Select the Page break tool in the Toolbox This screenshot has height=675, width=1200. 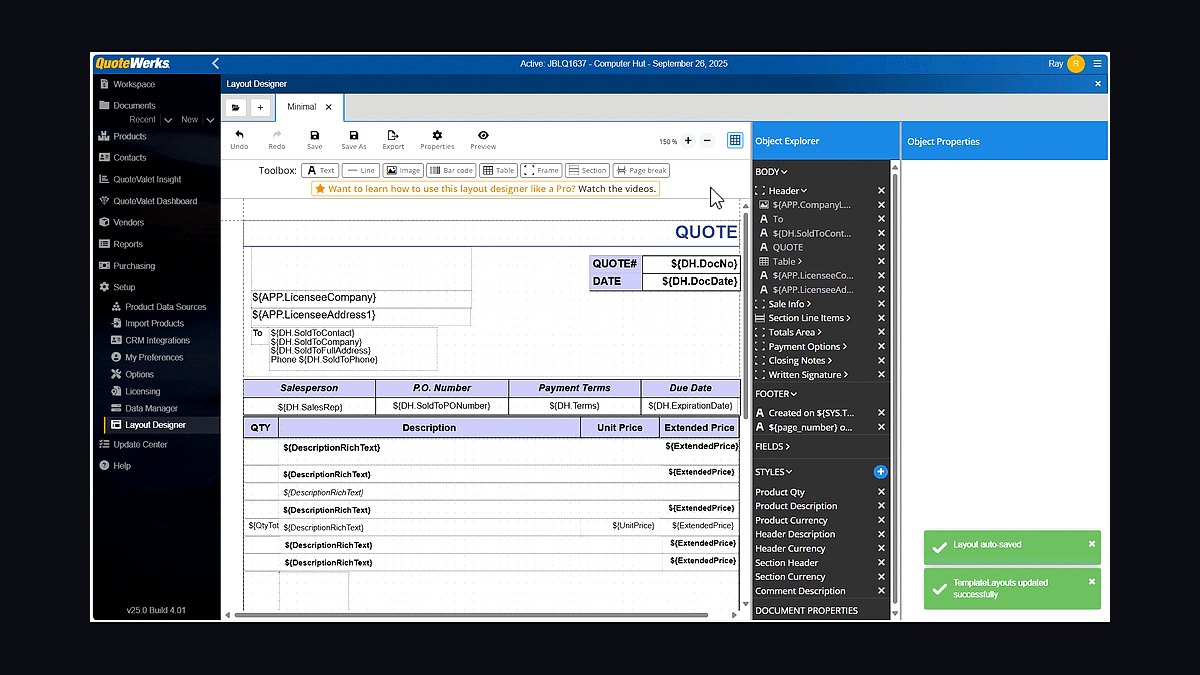(640, 170)
